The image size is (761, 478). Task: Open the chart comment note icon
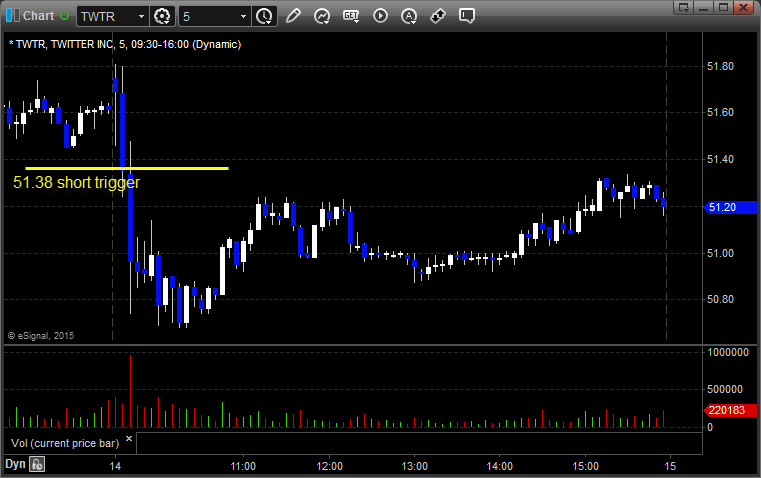pyautogui.click(x=467, y=16)
